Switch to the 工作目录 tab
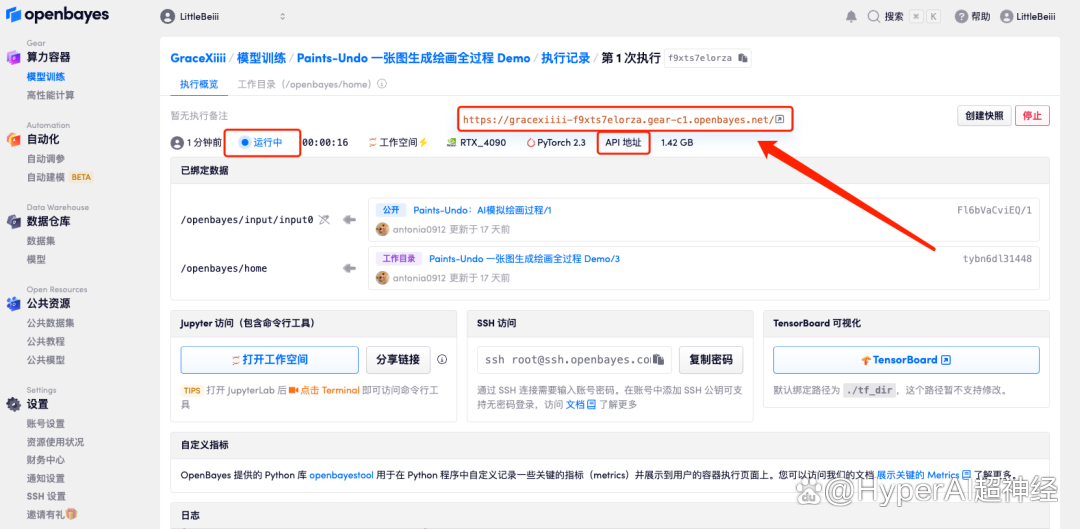 (304, 84)
